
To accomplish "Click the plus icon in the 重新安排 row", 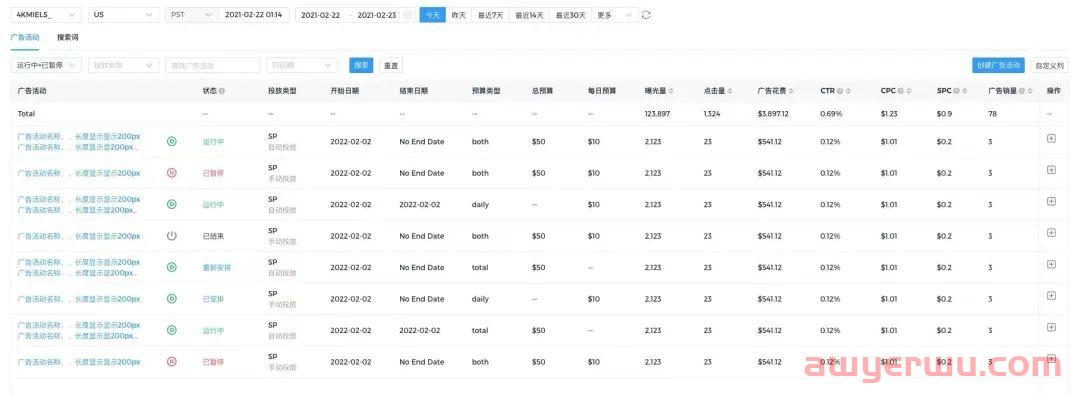I will click(x=1051, y=264).
